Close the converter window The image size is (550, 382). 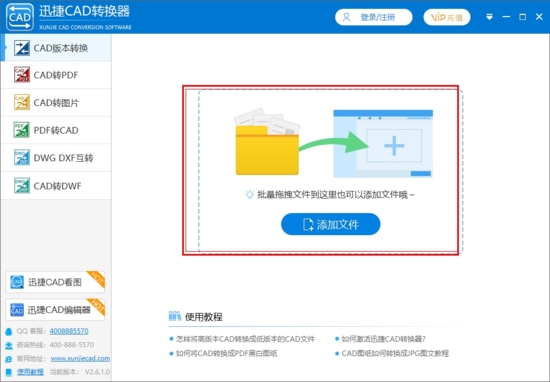point(539,17)
